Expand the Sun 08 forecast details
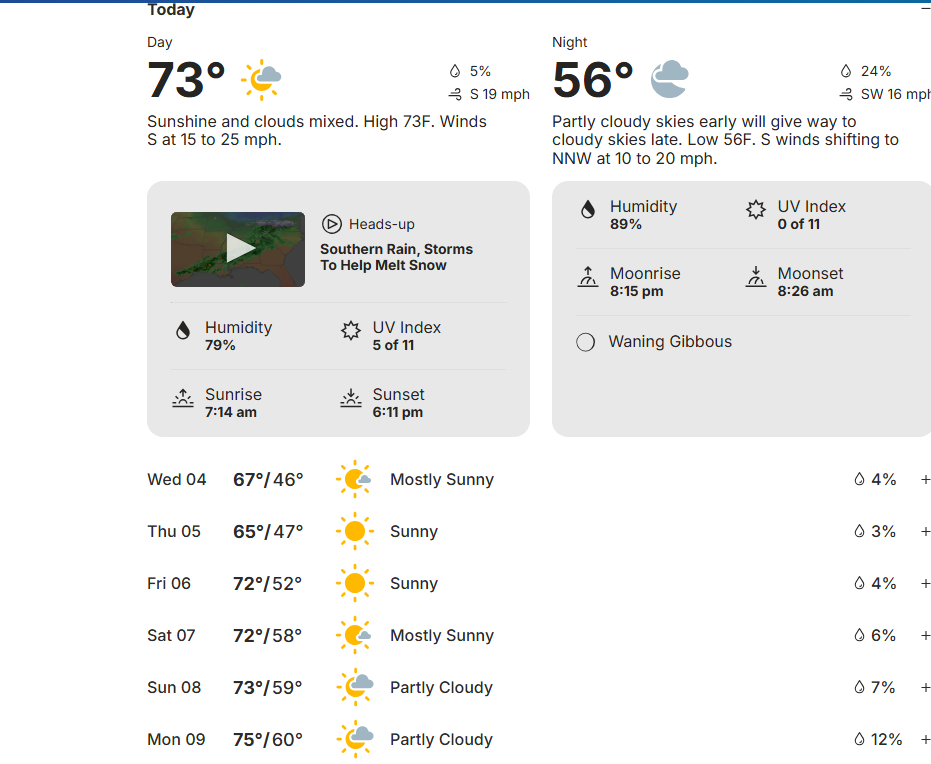931x764 pixels. pos(925,687)
